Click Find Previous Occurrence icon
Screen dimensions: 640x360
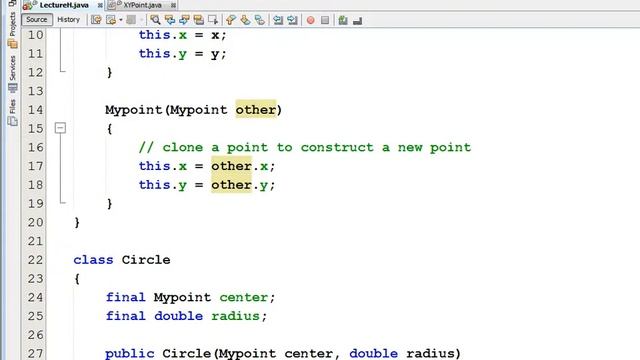170,20
